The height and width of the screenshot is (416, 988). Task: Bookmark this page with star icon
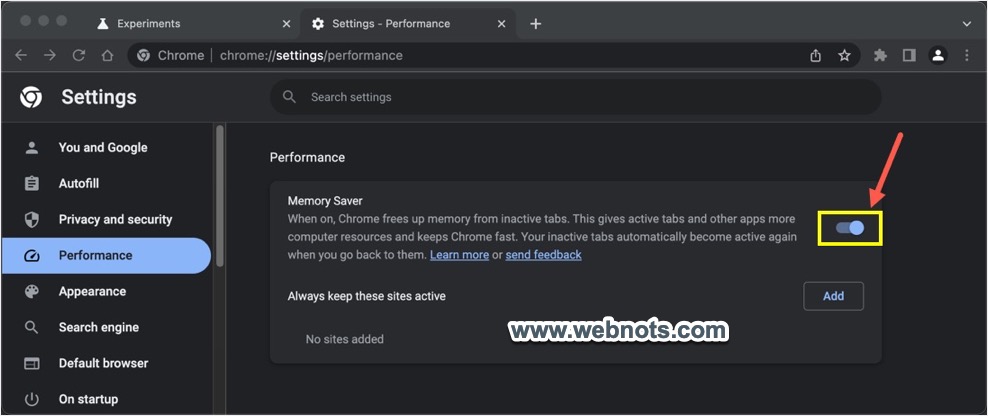[844, 55]
